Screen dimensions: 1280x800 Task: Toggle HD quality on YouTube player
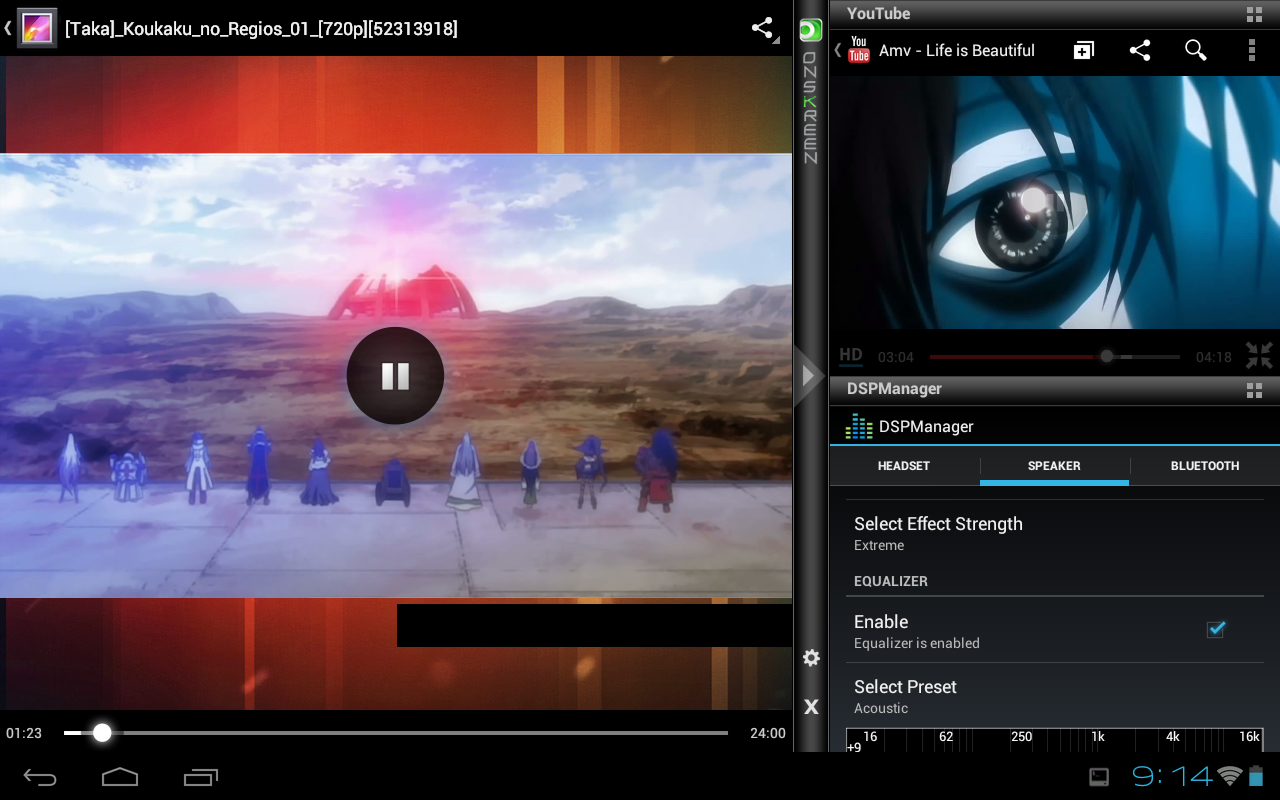[x=851, y=355]
